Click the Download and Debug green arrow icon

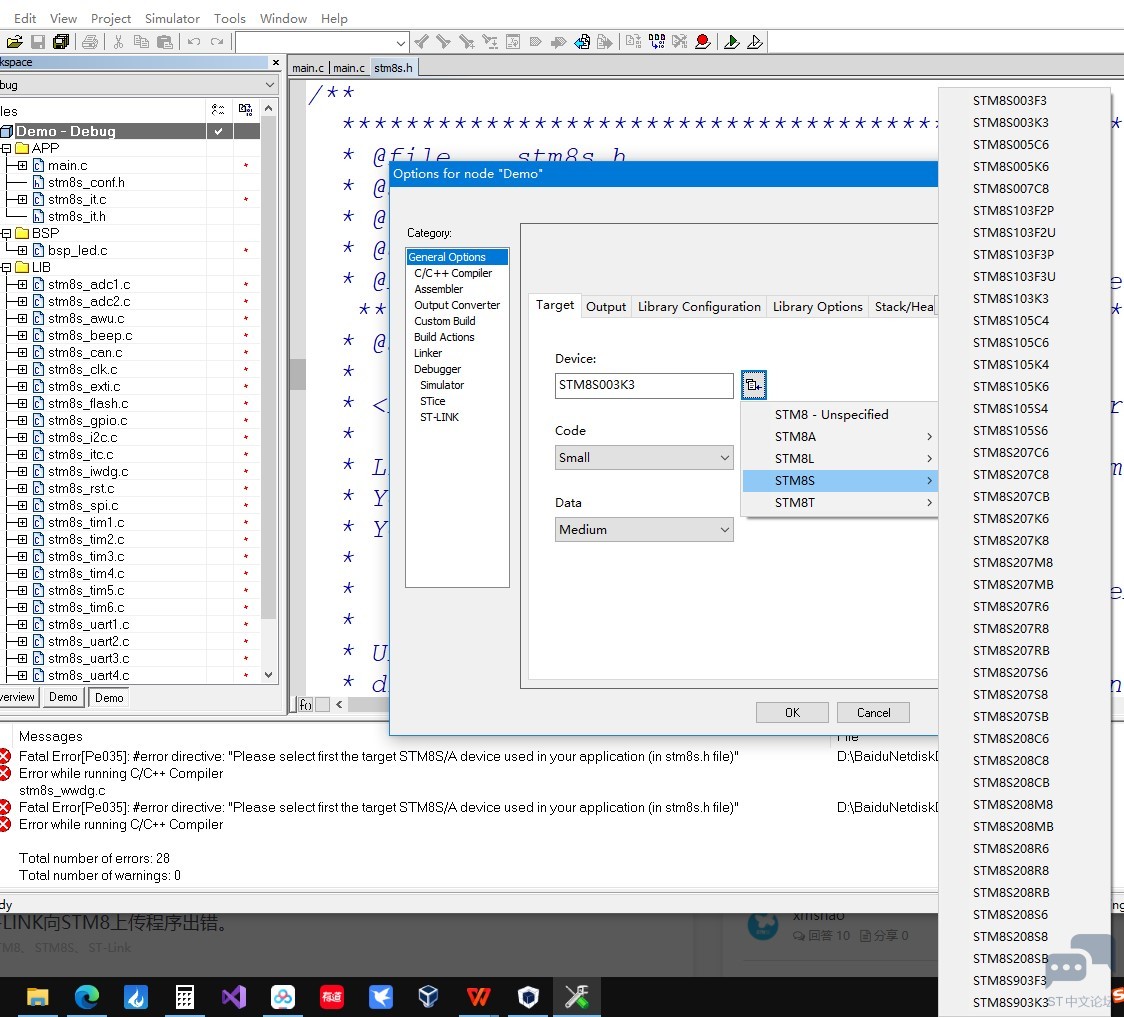click(732, 42)
